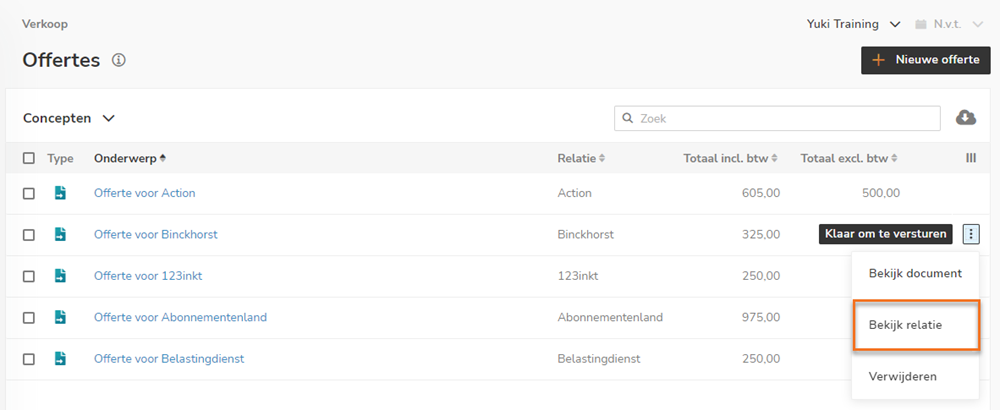Click the 975,00 amount in Abonnementenland row
Viewport: 1000px width, 410px height.
point(761,317)
